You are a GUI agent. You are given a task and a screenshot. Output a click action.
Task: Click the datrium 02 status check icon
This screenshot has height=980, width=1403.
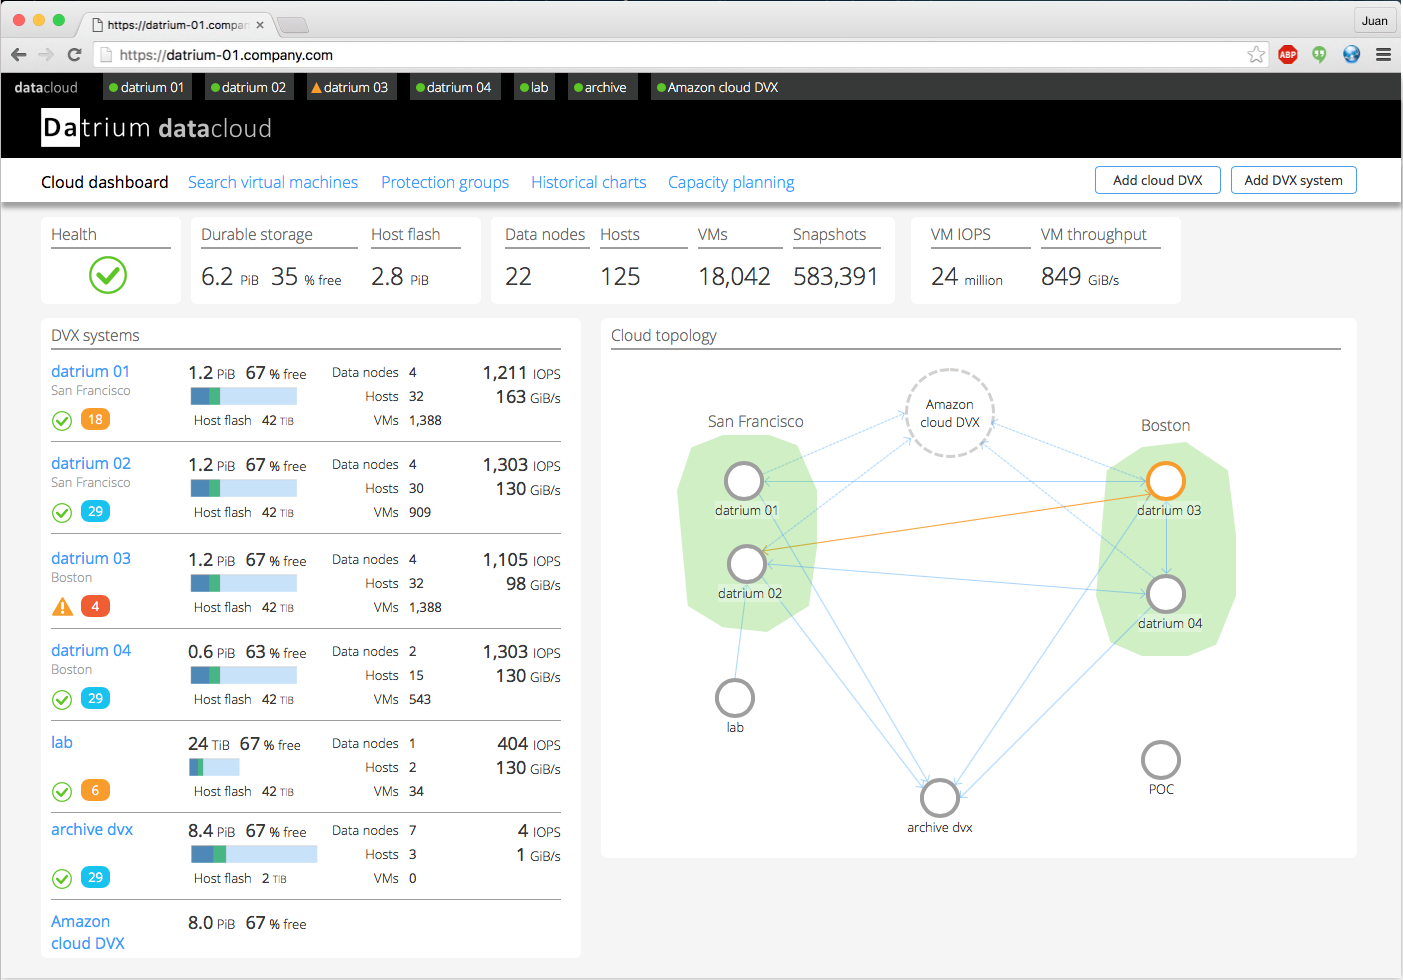pos(62,513)
